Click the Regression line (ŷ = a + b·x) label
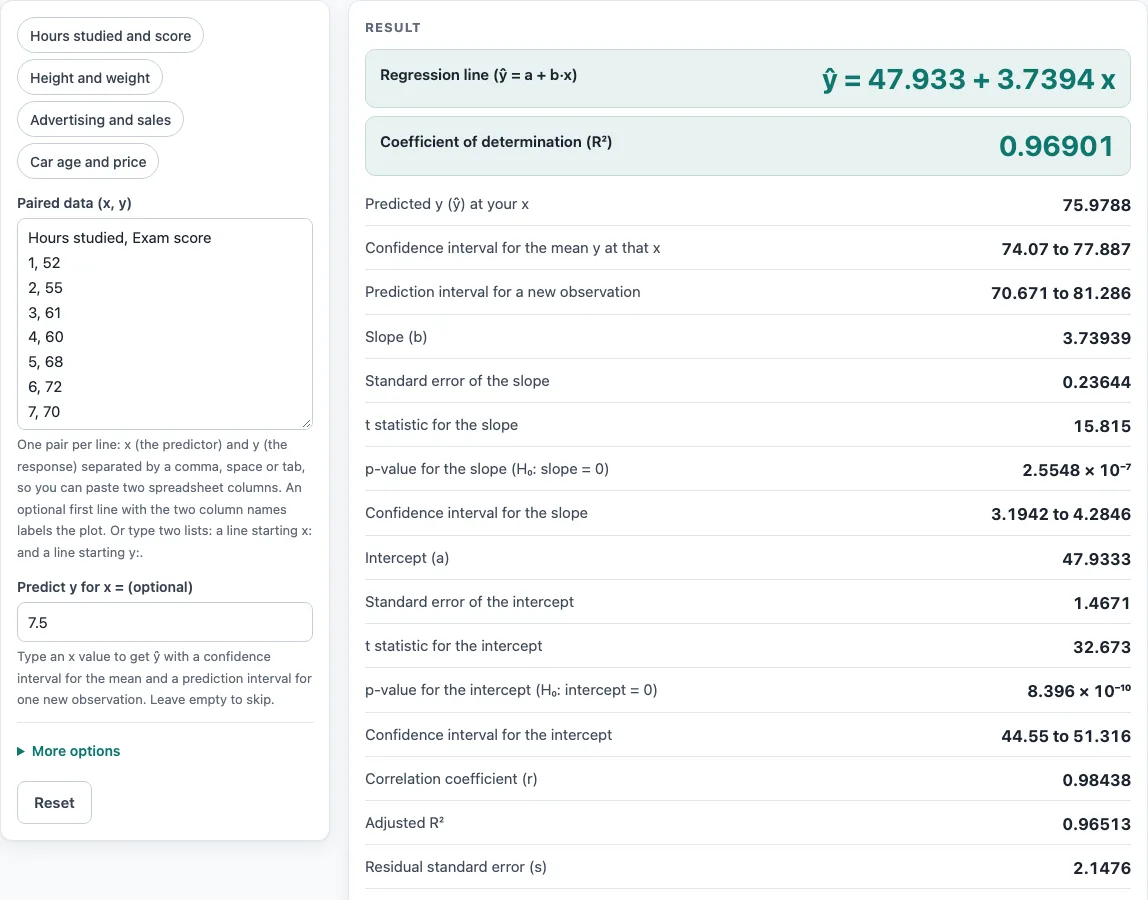The width and height of the screenshot is (1148, 900). [478, 75]
